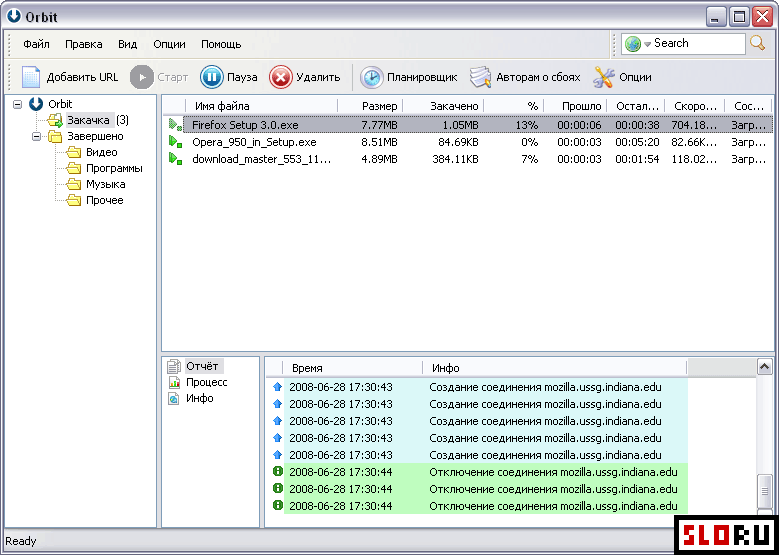Click download status icon of Opera_950_in_Setup
The height and width of the screenshot is (555, 779).
pos(174,142)
